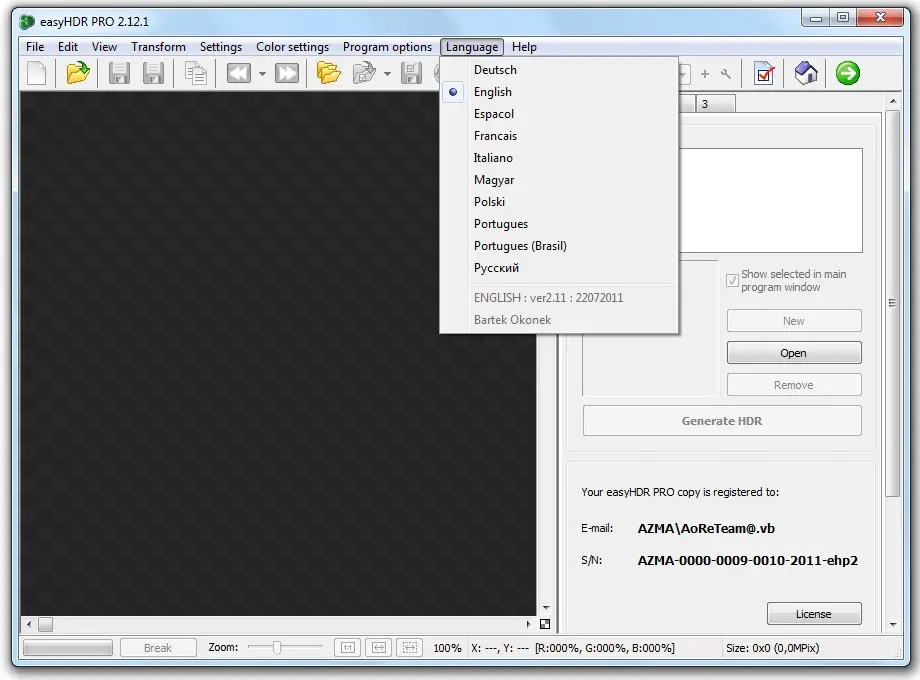
Task: Choose Deutsch from the Language menu
Action: pos(495,70)
